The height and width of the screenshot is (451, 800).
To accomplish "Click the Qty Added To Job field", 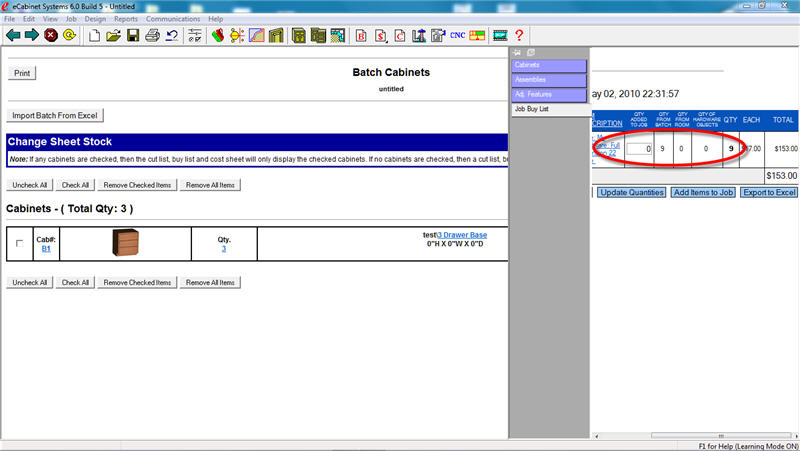I will (639, 149).
